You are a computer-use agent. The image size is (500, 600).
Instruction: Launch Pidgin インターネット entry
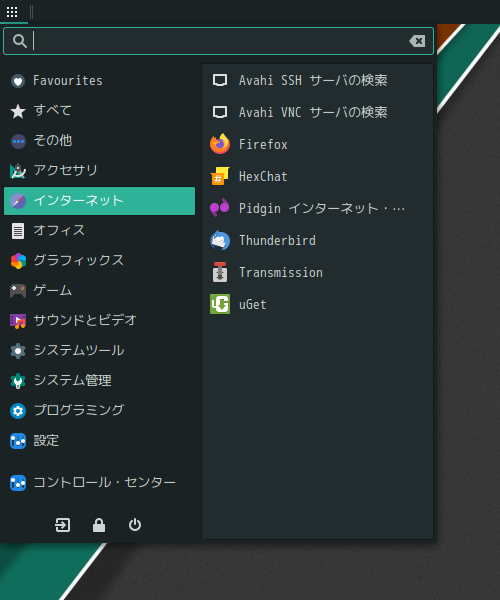click(318, 209)
